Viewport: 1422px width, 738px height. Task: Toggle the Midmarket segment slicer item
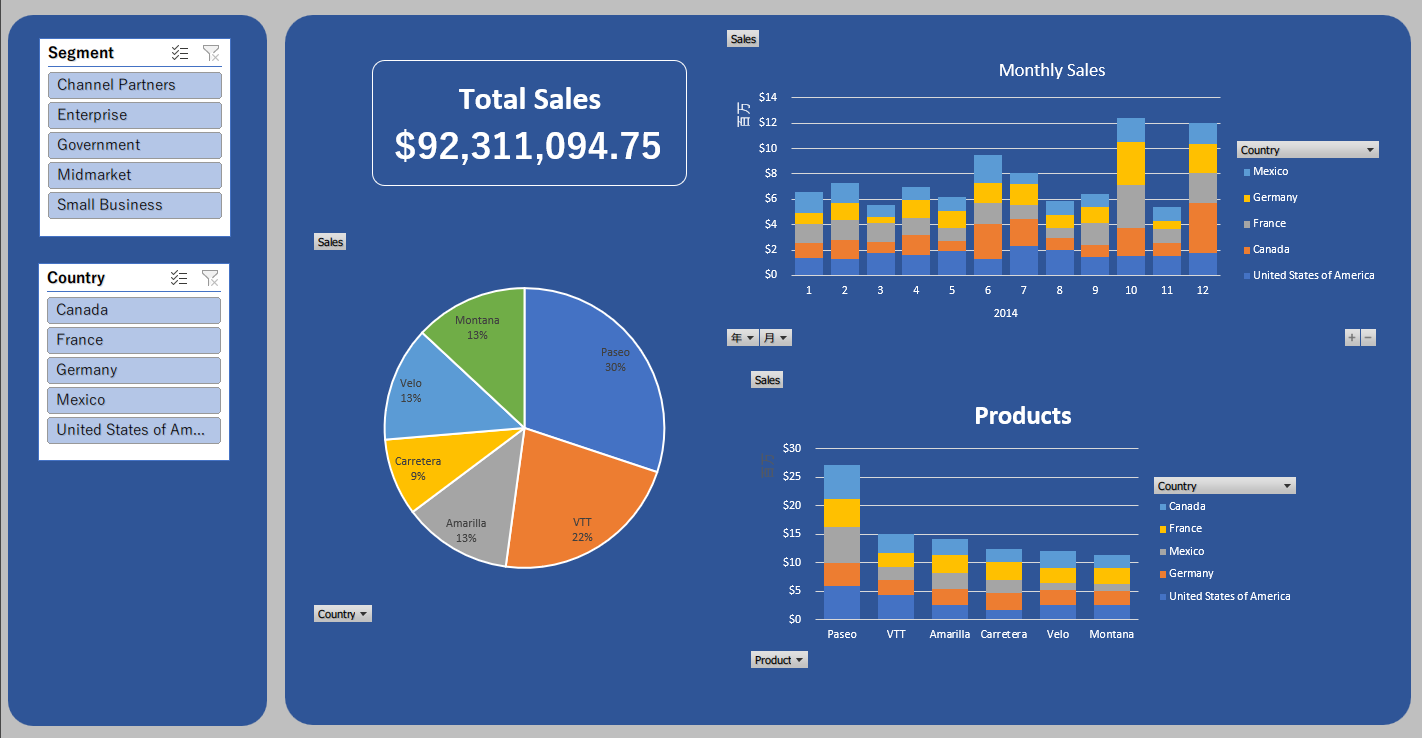(134, 175)
